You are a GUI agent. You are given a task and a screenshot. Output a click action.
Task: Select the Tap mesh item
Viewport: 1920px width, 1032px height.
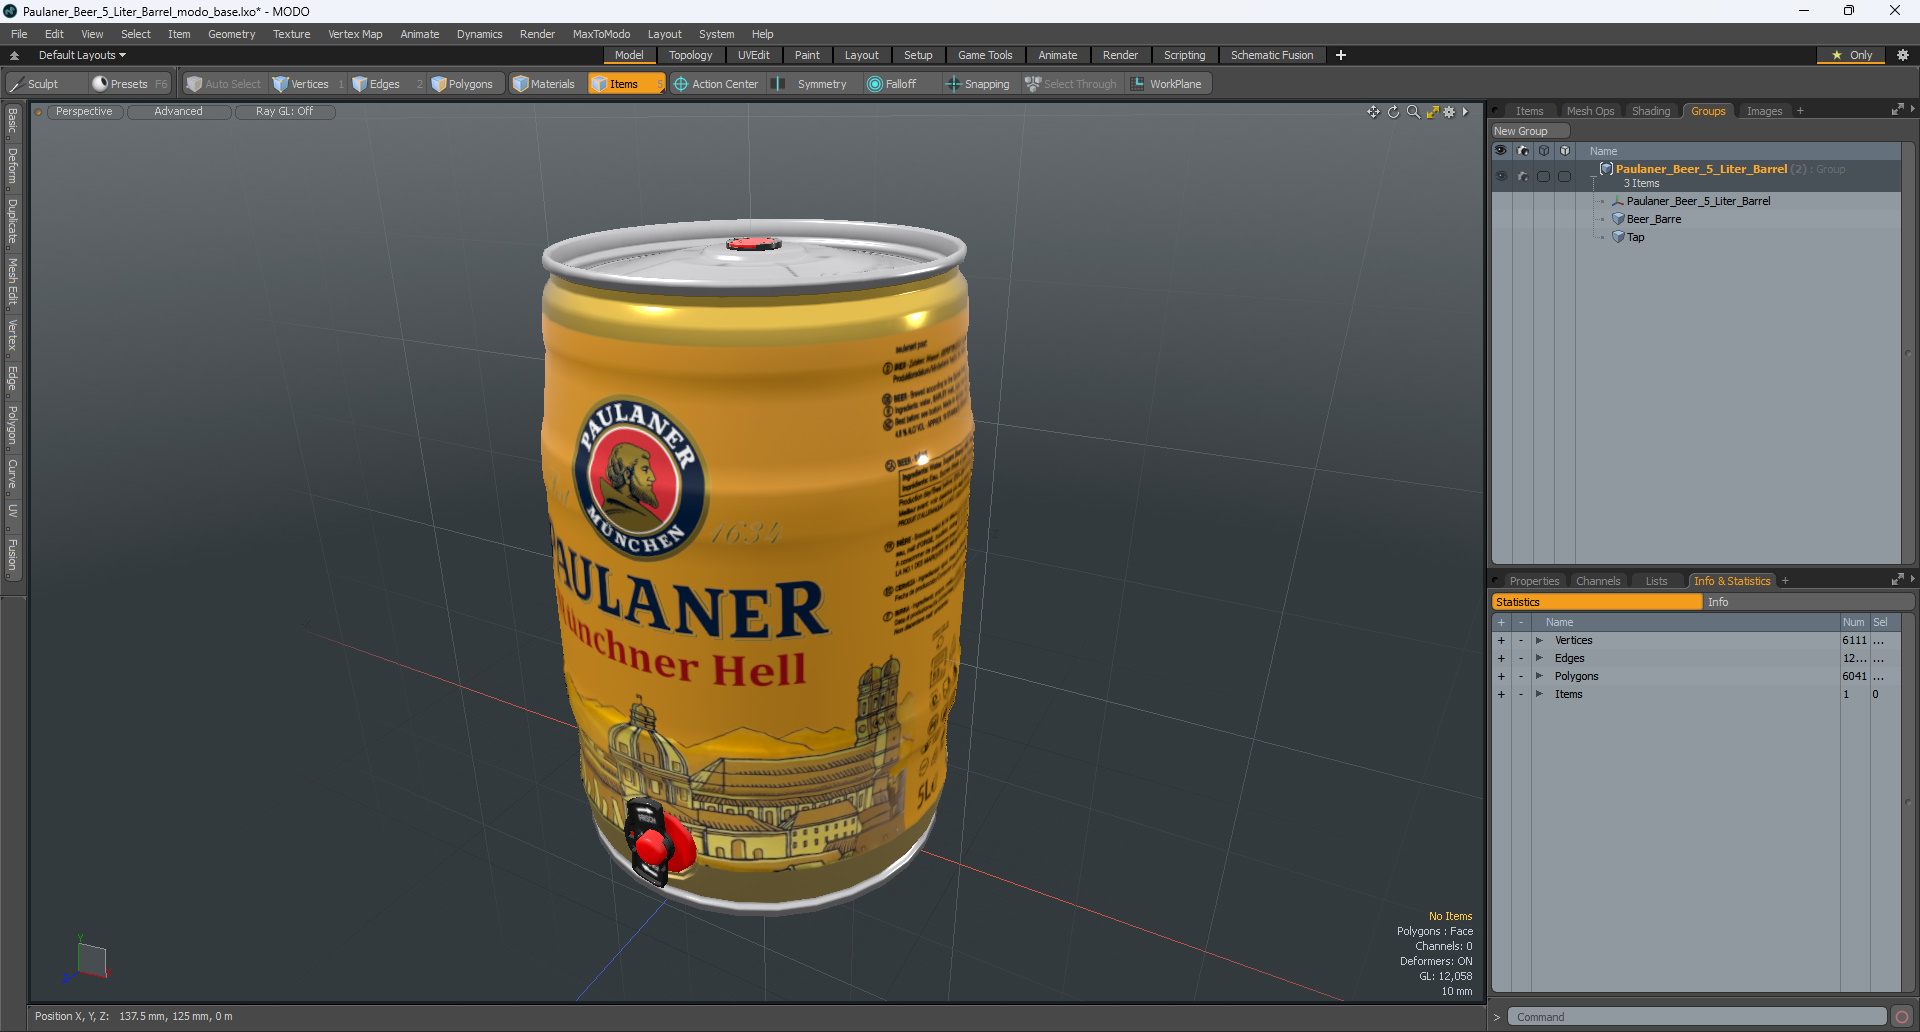1635,237
